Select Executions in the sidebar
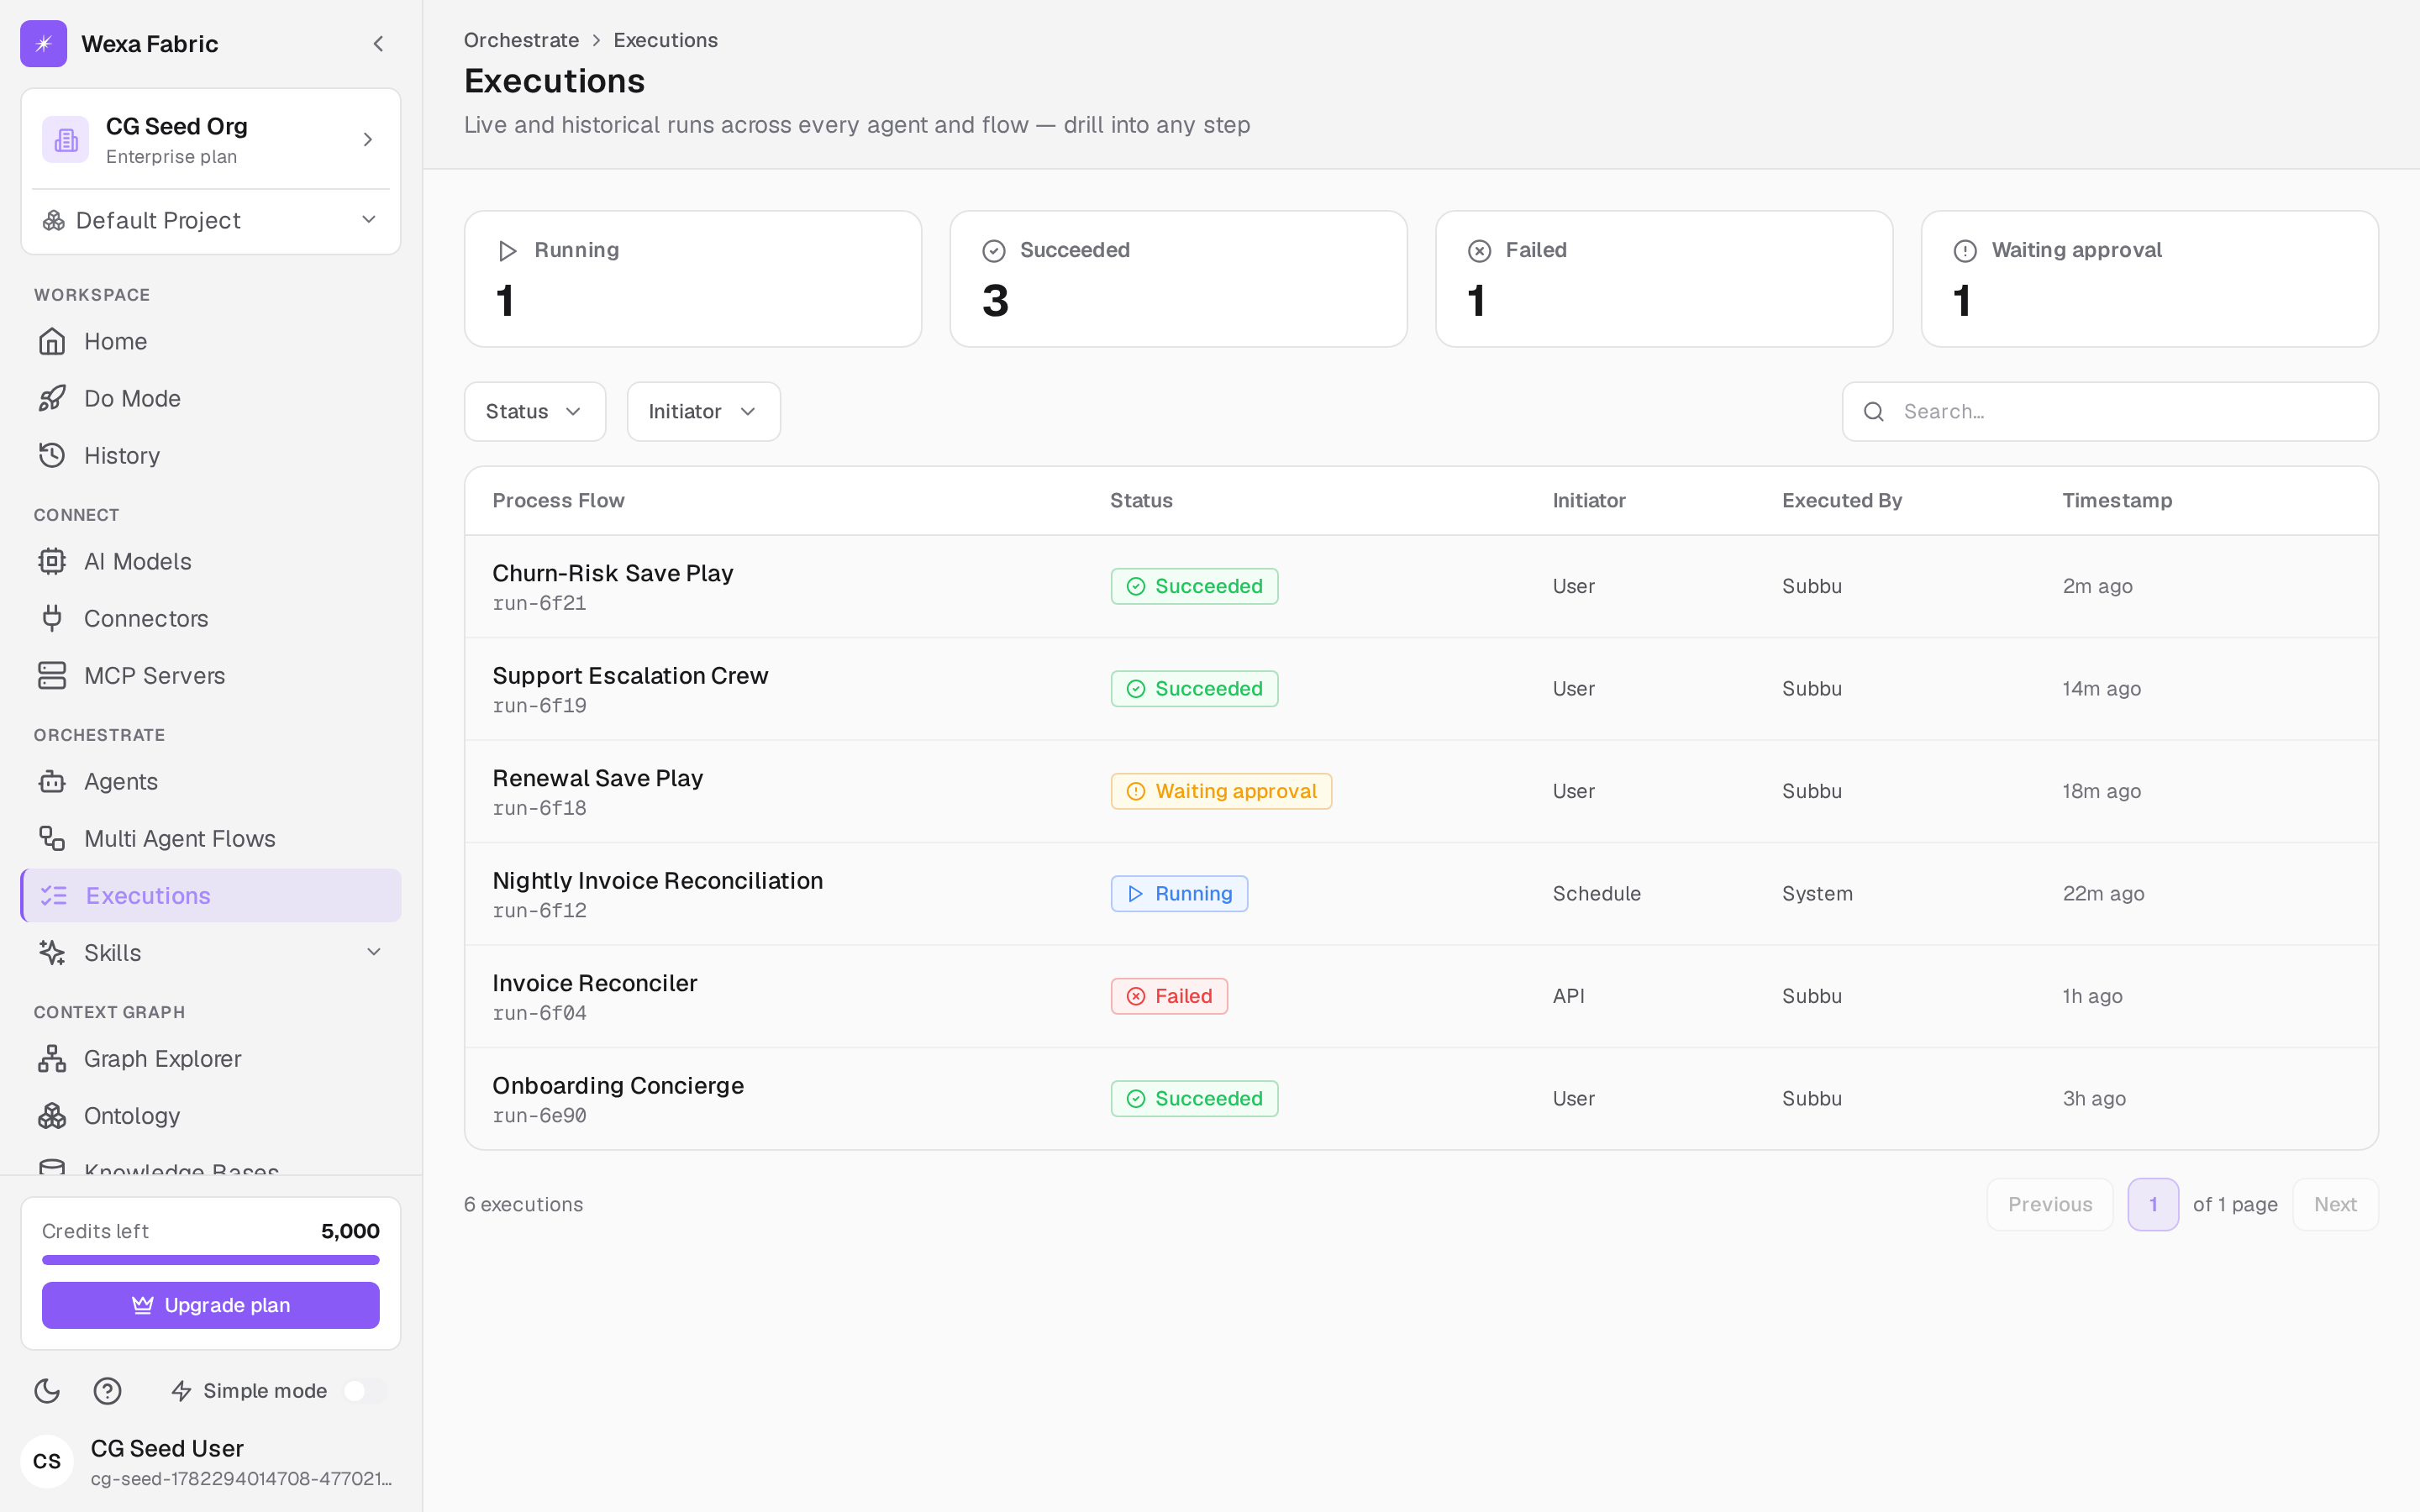Image resolution: width=2420 pixels, height=1512 pixels. click(211, 896)
